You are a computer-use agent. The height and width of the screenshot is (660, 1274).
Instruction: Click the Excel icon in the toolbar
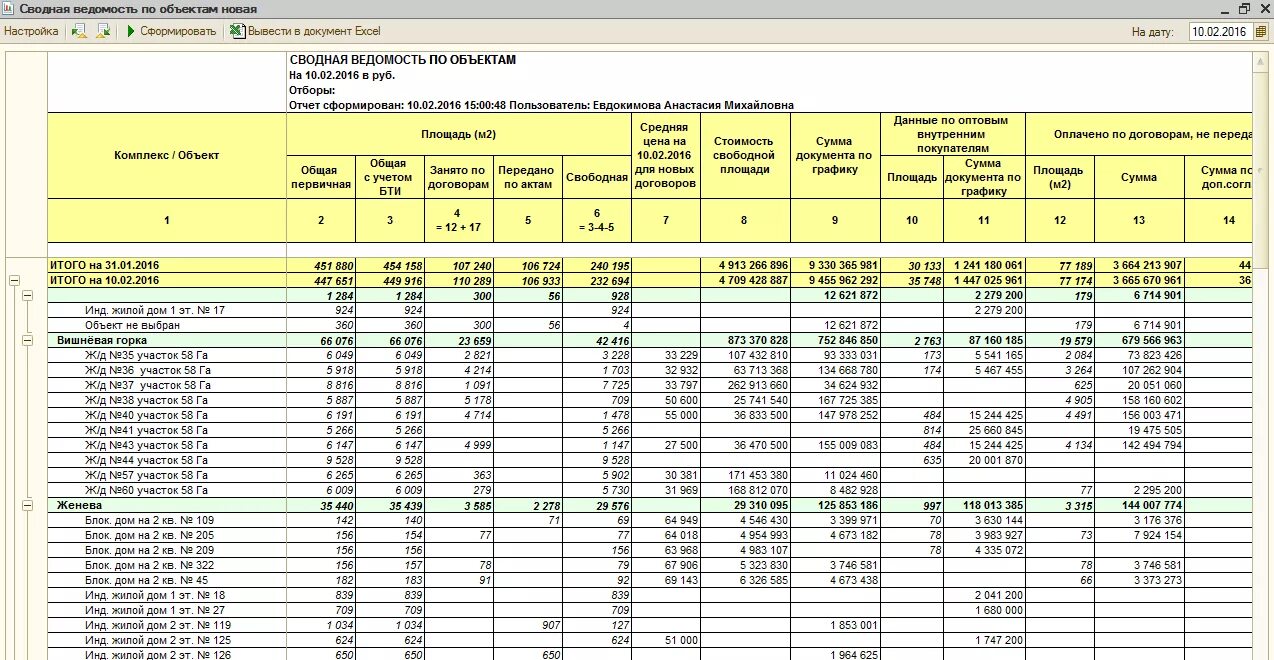[238, 31]
